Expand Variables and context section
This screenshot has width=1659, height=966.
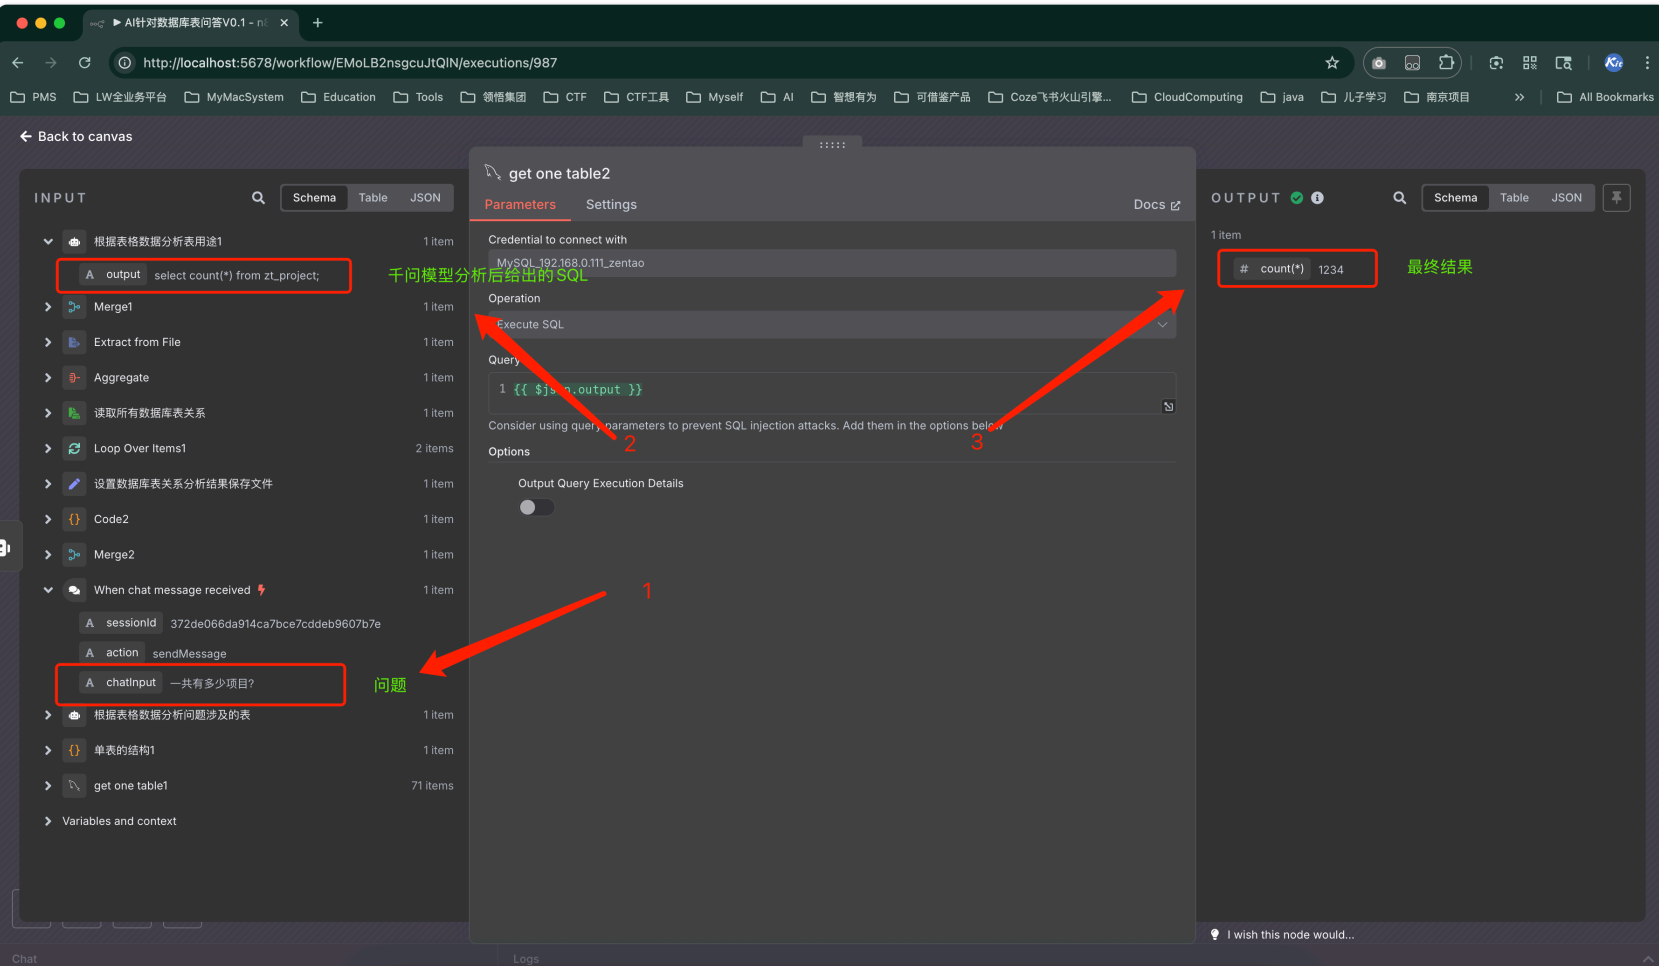tap(48, 821)
